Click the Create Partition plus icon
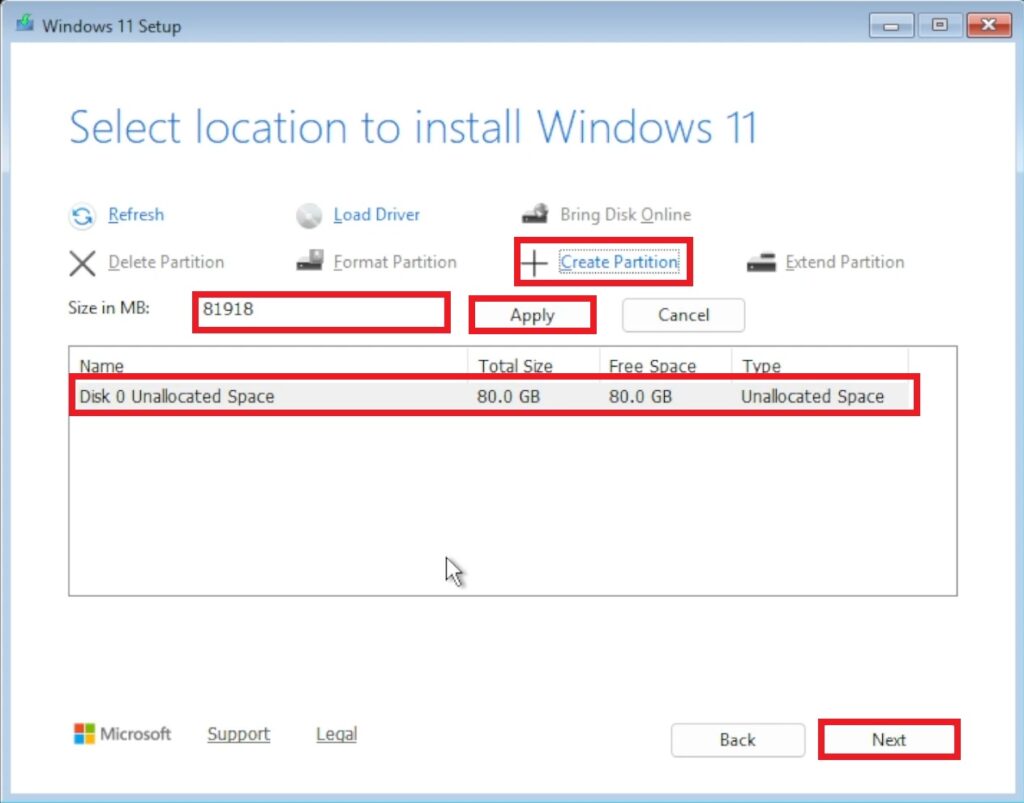This screenshot has width=1024, height=803. tap(535, 263)
